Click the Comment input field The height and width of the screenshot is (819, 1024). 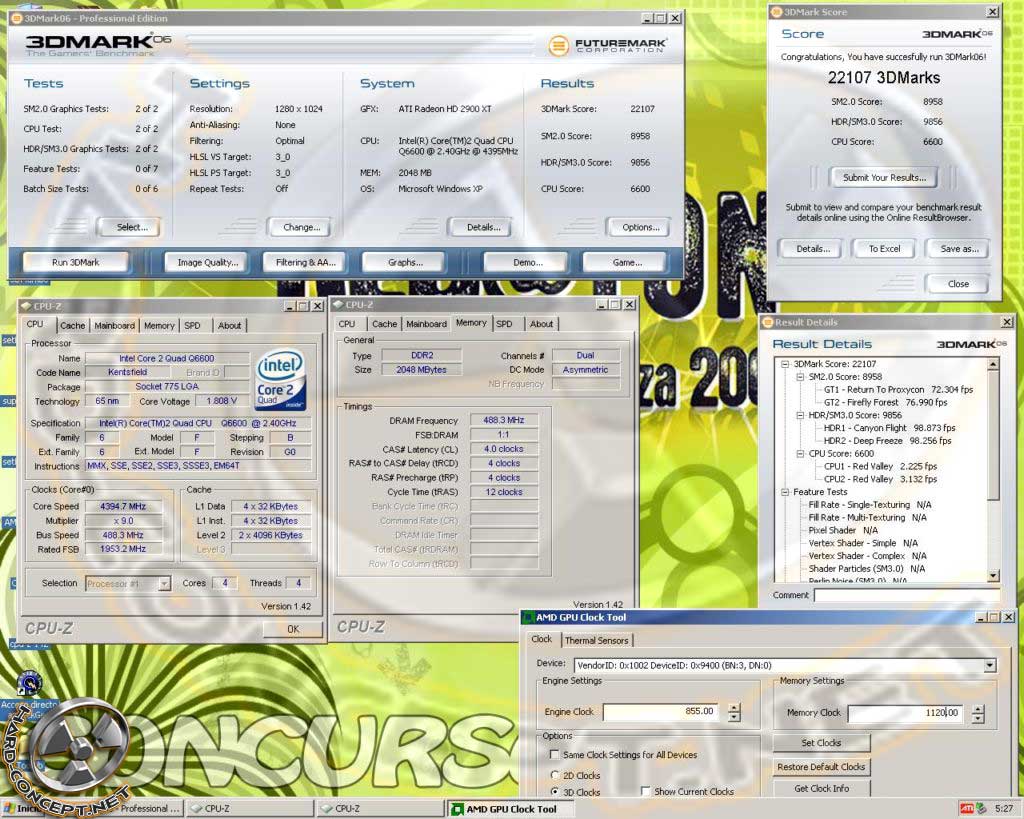pos(906,595)
